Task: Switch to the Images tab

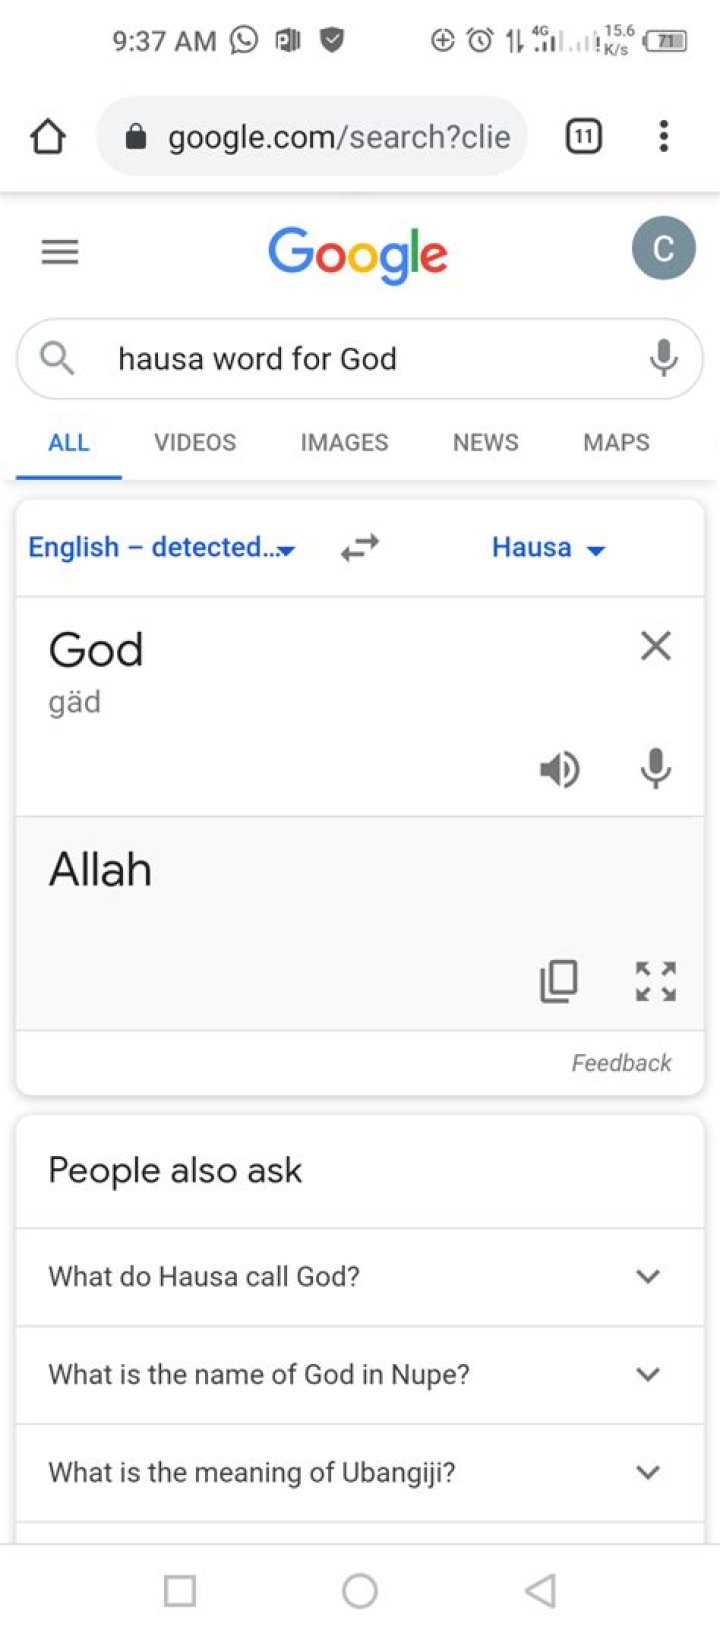Action: pos(344,443)
